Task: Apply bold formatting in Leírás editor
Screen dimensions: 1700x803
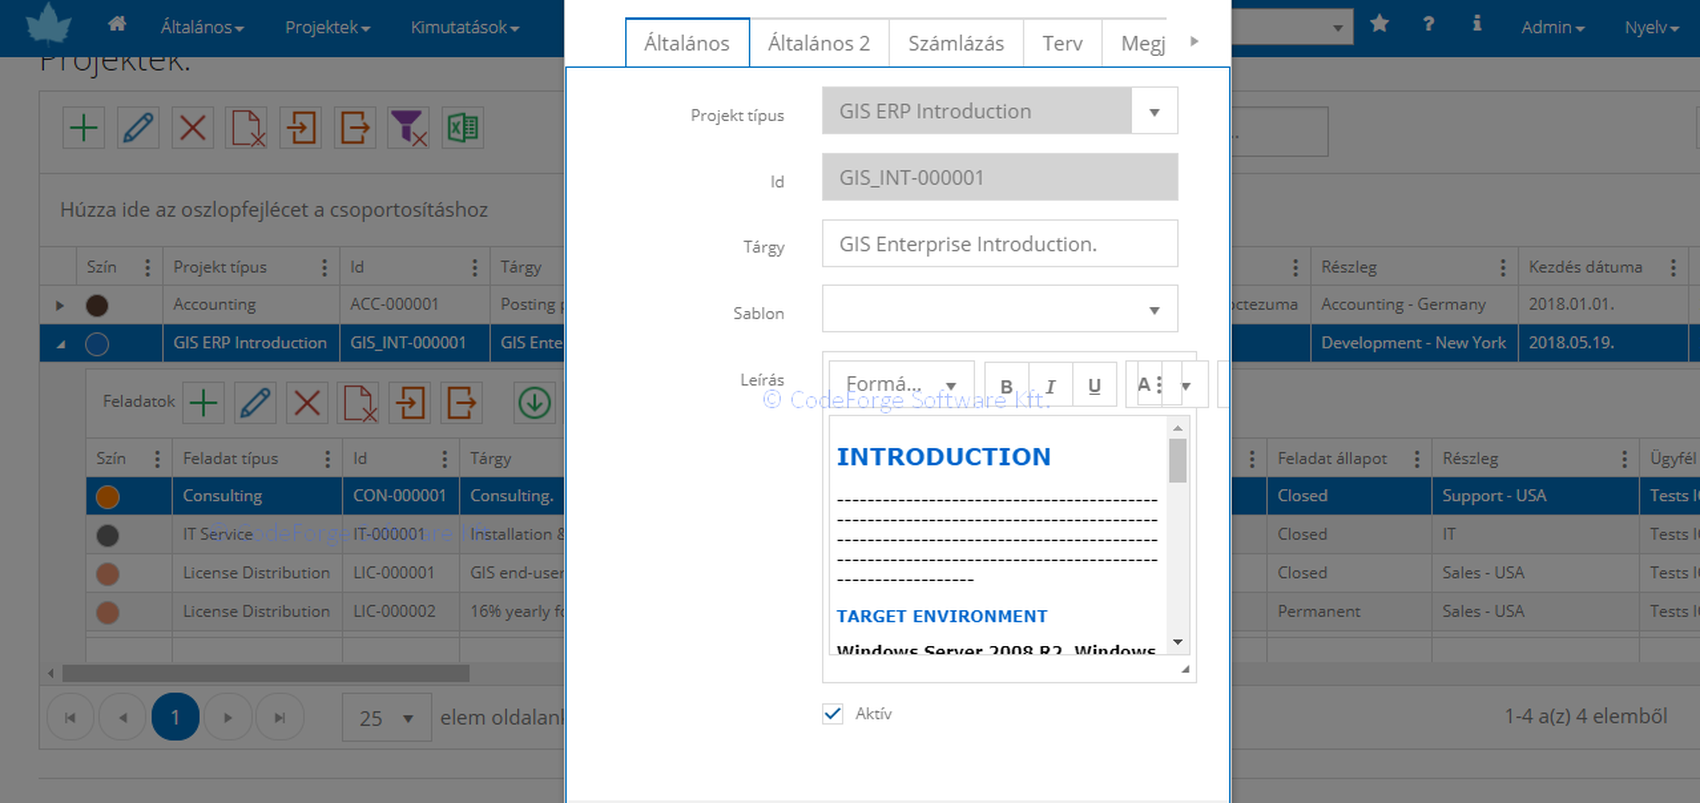Action: tap(1006, 386)
